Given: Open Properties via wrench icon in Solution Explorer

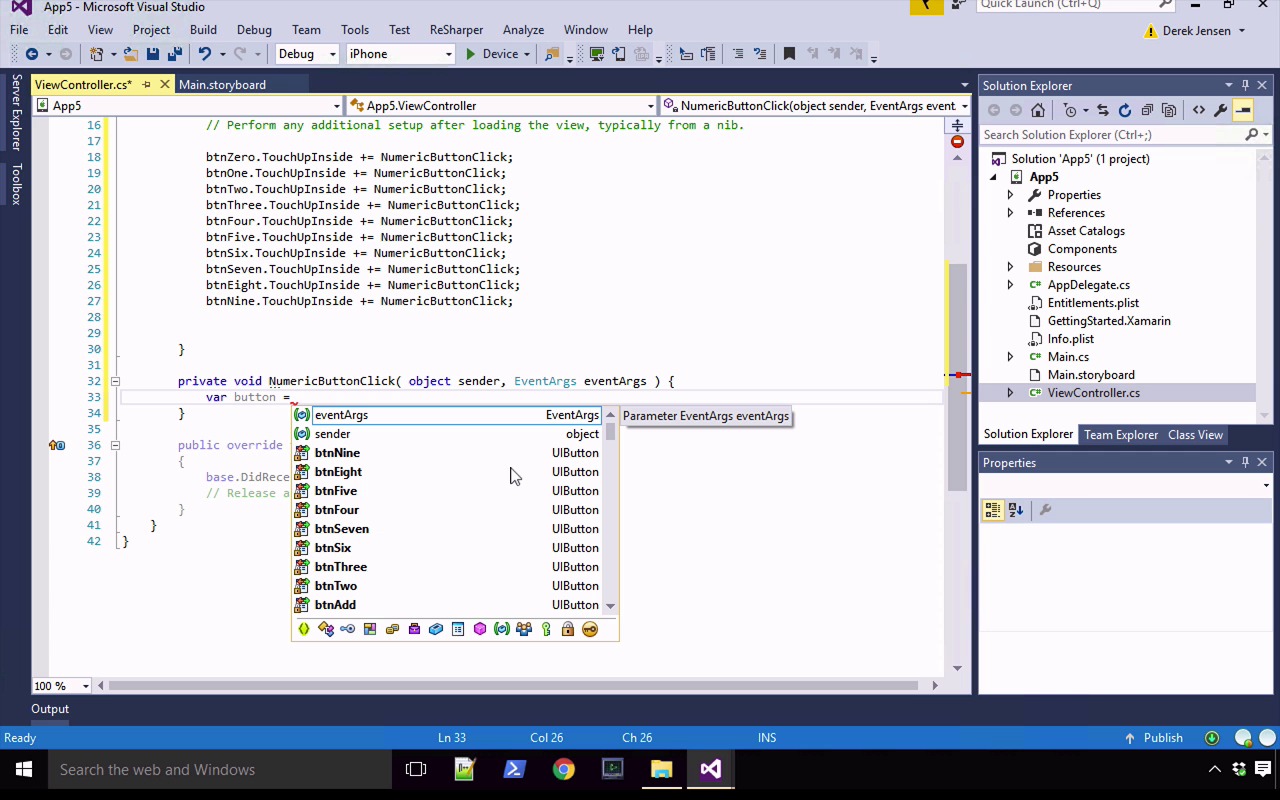Looking at the screenshot, I should pyautogui.click(x=1220, y=110).
